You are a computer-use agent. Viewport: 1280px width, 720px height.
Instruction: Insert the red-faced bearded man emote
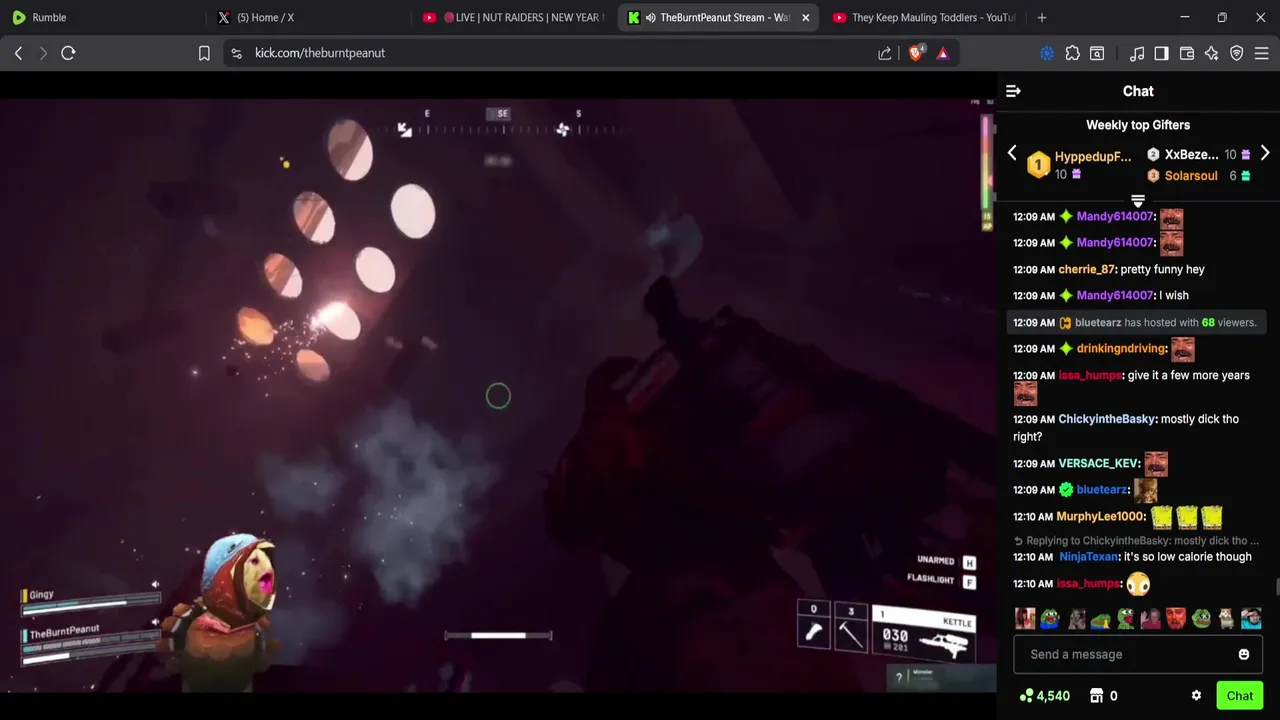pos(1176,619)
